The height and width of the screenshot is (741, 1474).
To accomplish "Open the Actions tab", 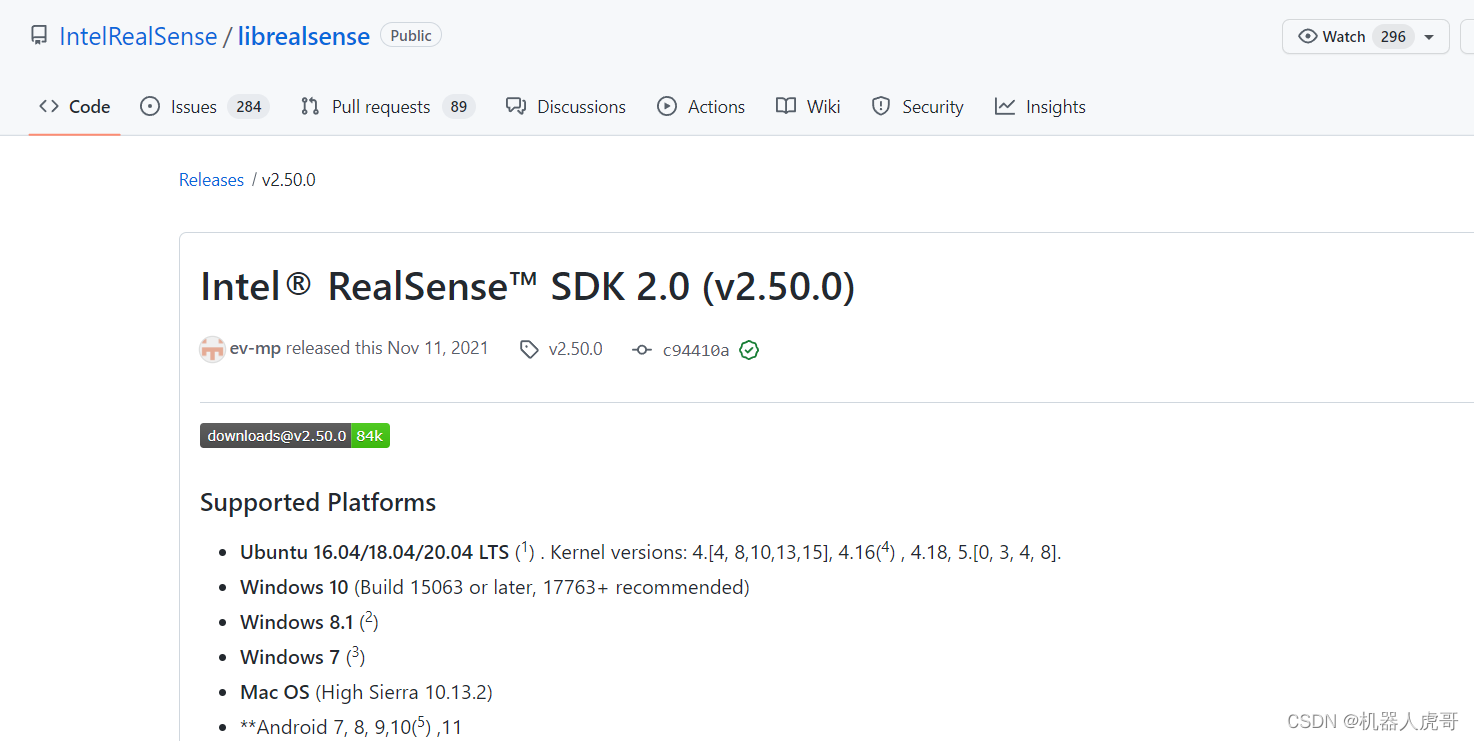I will coord(701,106).
